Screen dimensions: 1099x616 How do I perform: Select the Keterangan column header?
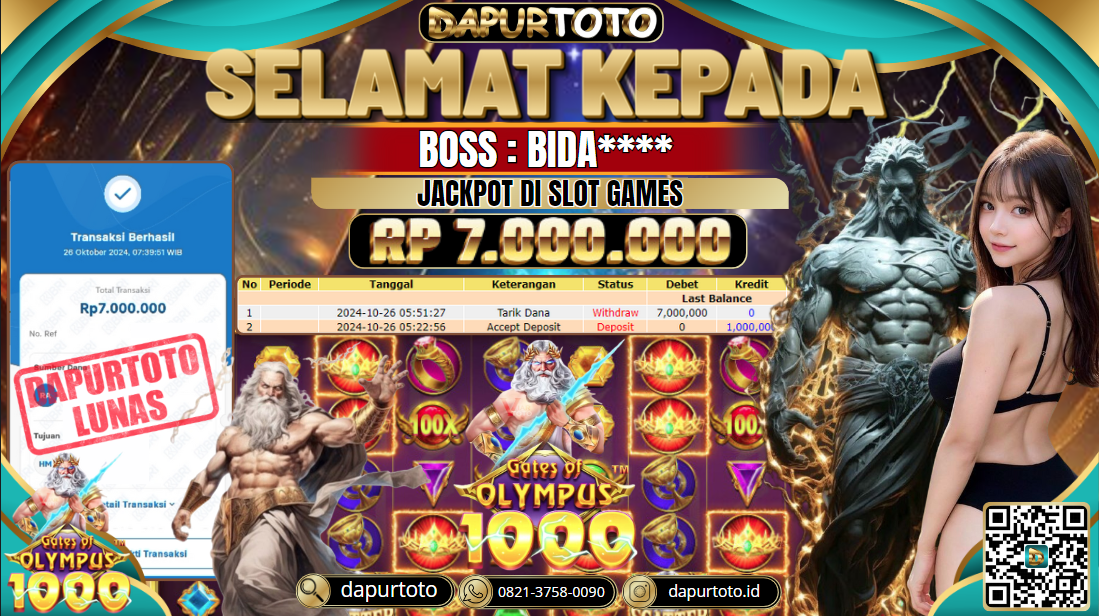(523, 285)
